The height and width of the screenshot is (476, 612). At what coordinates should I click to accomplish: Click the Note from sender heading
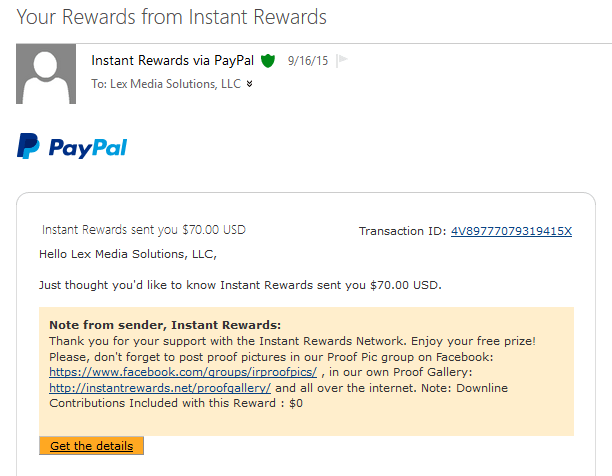[165, 325]
